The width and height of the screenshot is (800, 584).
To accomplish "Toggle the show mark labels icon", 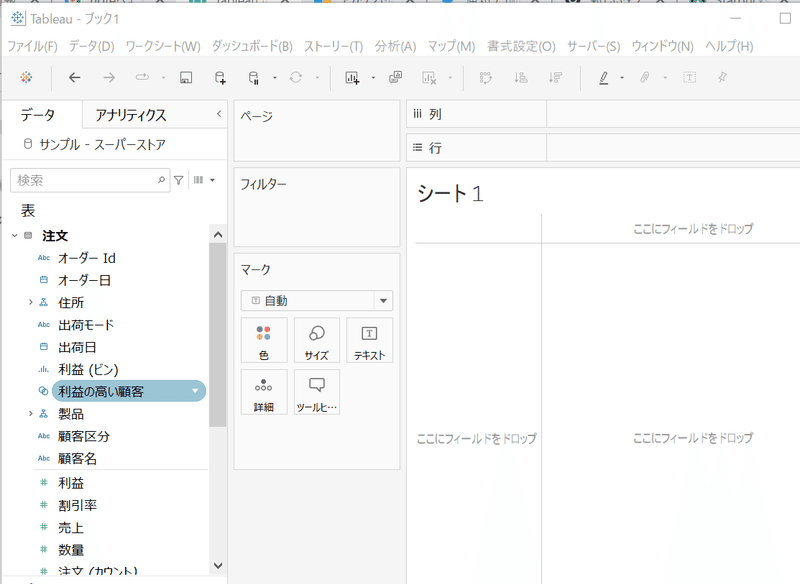I will tap(689, 78).
